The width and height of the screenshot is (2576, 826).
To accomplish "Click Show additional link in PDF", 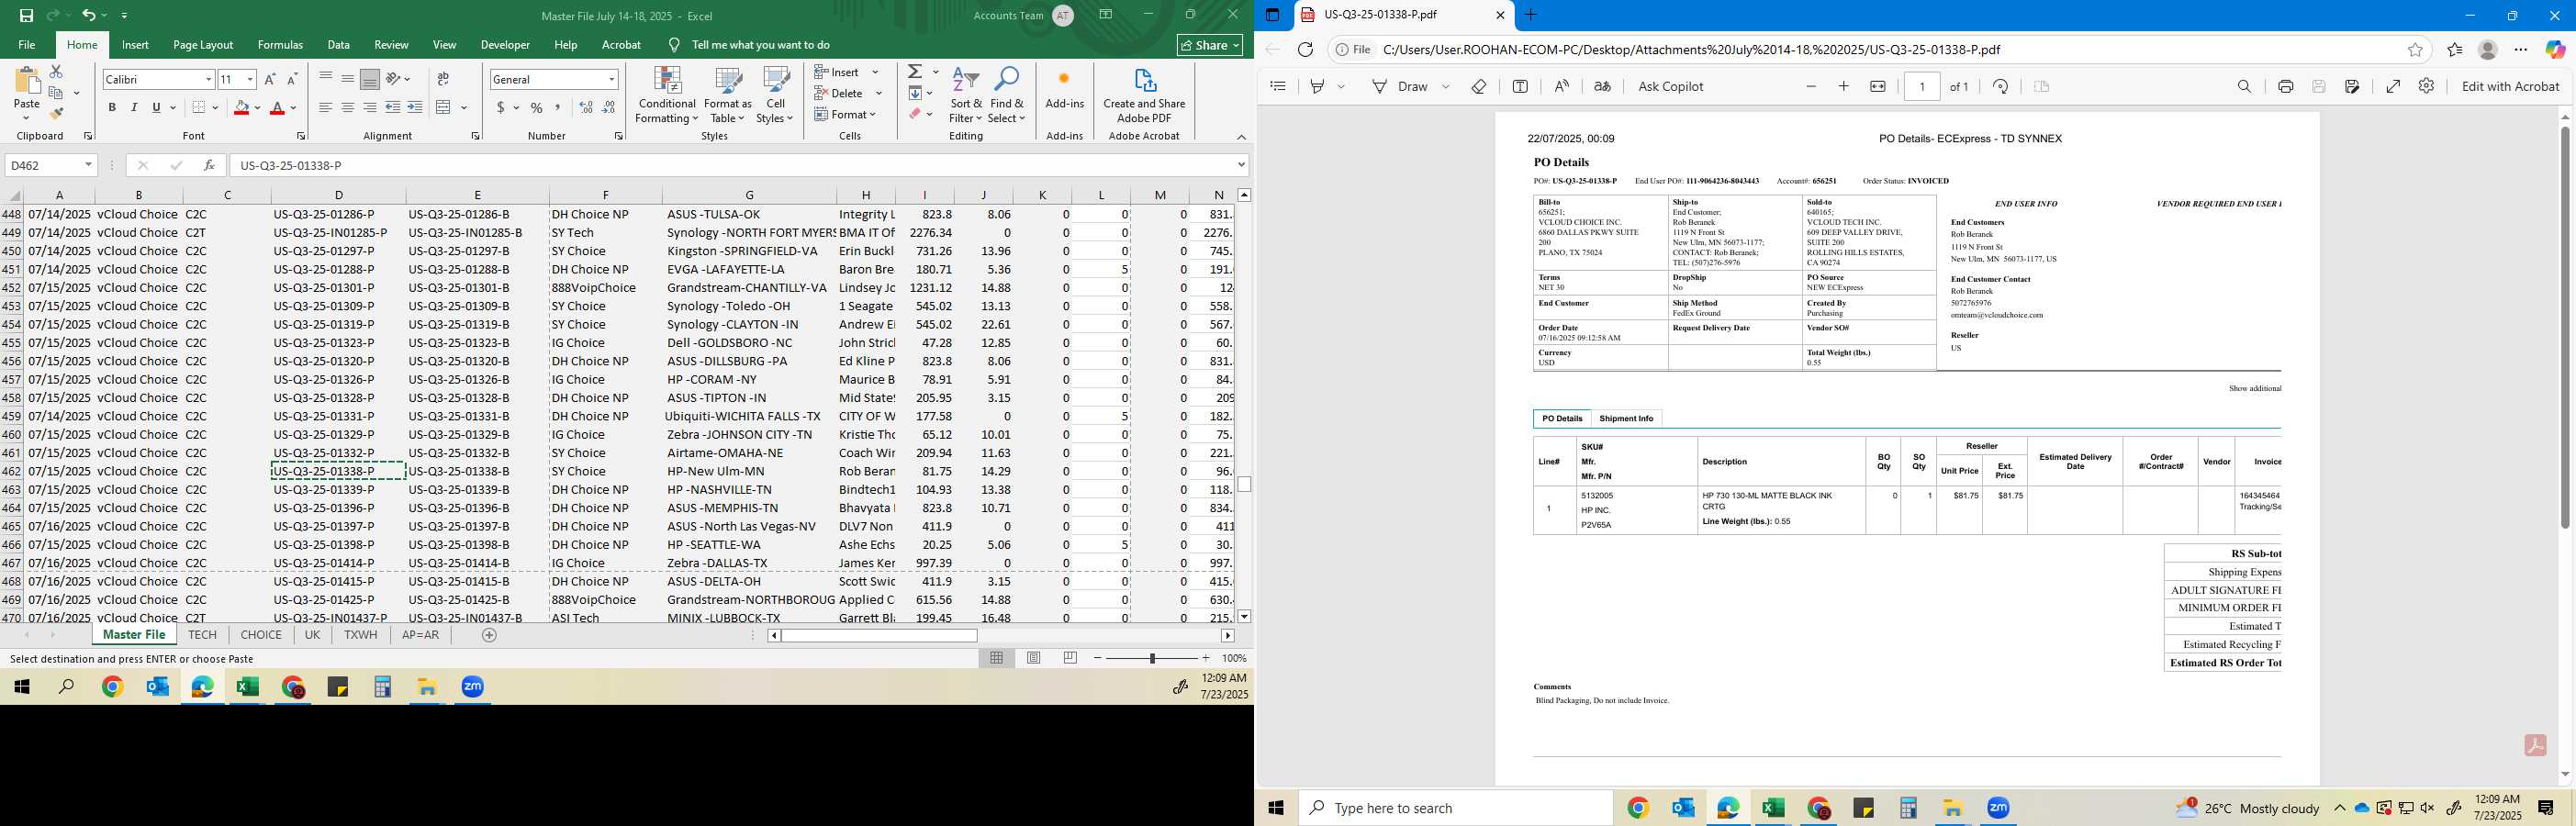I will coord(2254,388).
